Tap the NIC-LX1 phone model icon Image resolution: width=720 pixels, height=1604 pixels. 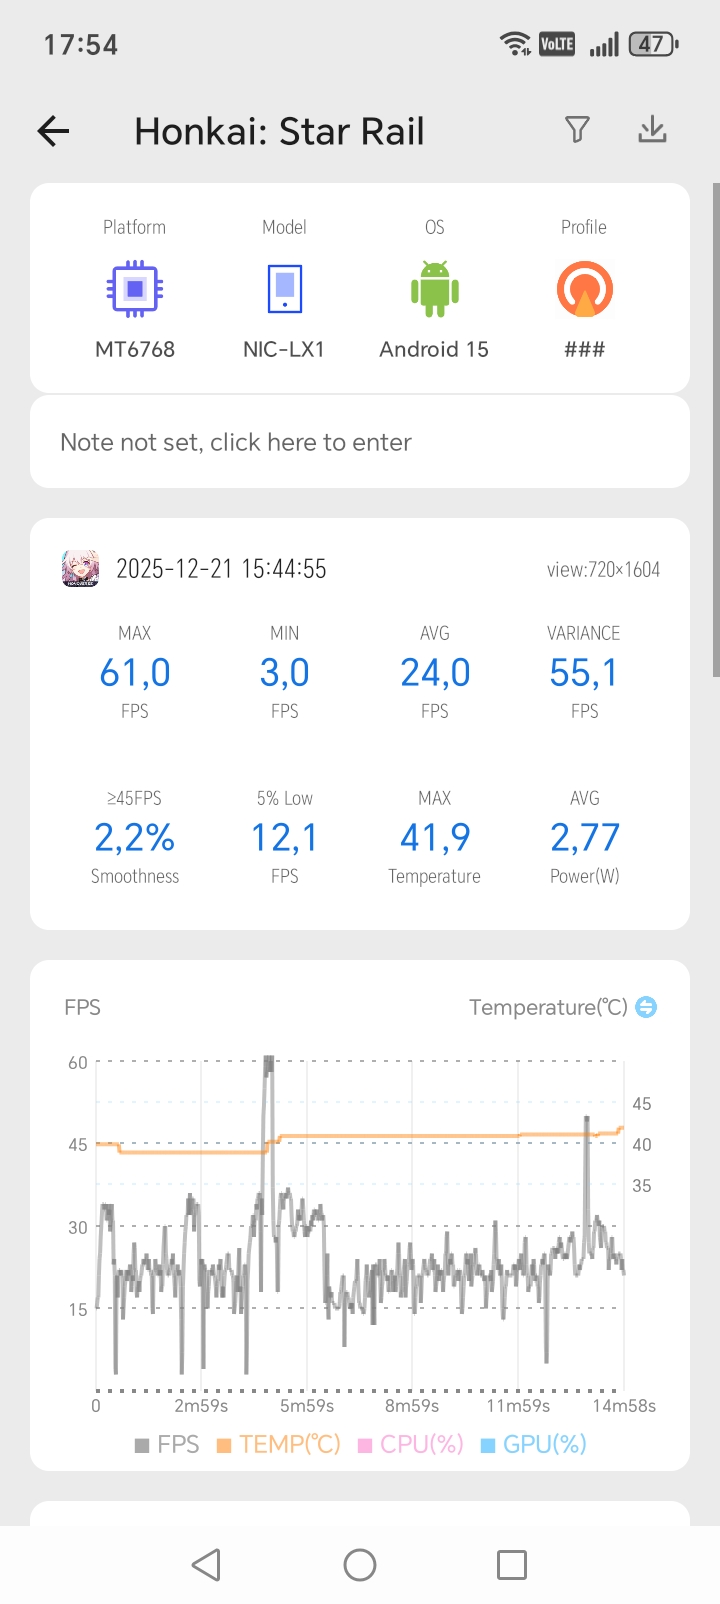[x=284, y=289]
